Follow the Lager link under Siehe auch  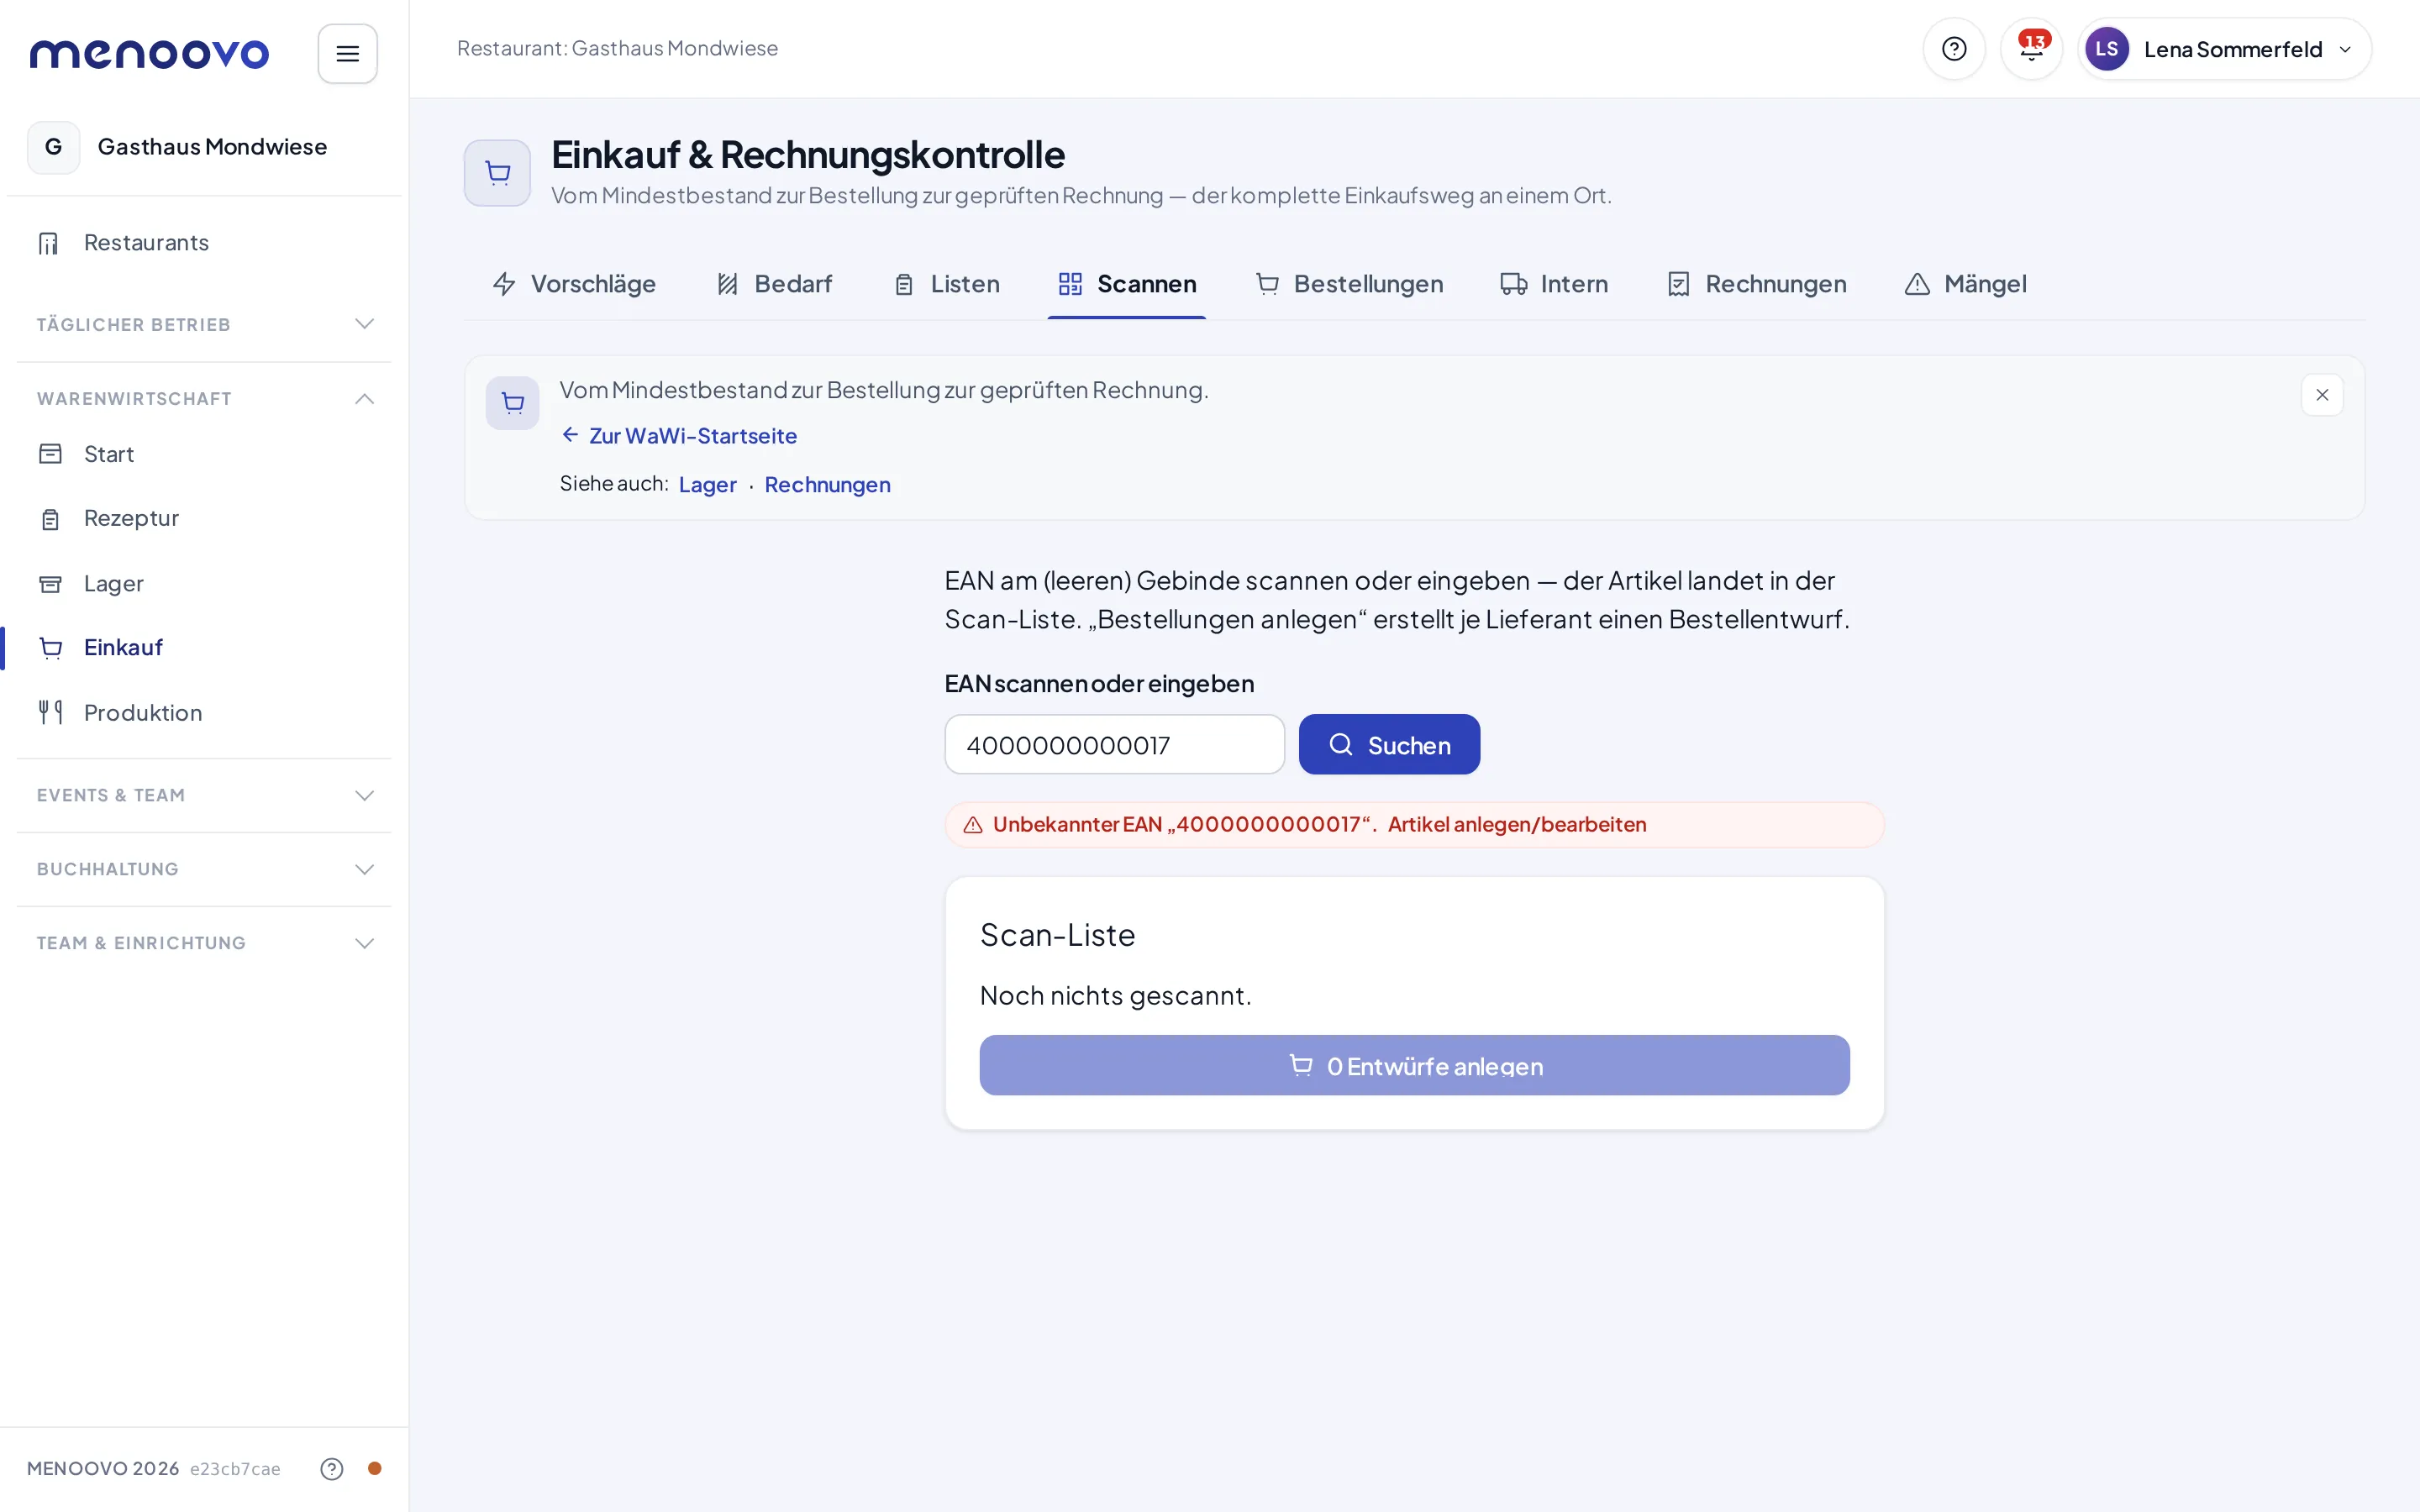tap(707, 485)
